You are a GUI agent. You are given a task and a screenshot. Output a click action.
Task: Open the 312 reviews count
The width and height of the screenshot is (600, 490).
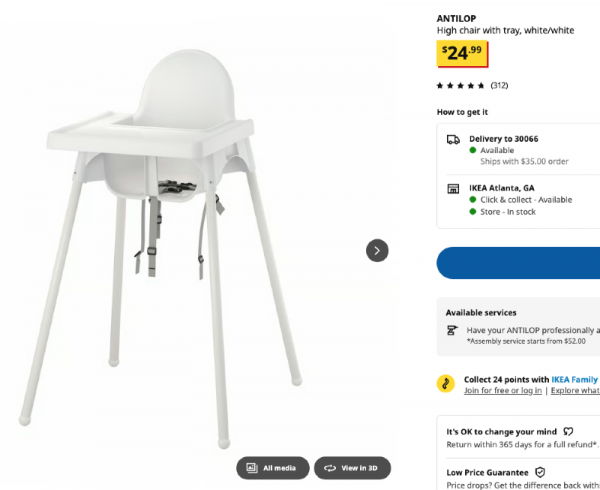point(499,85)
